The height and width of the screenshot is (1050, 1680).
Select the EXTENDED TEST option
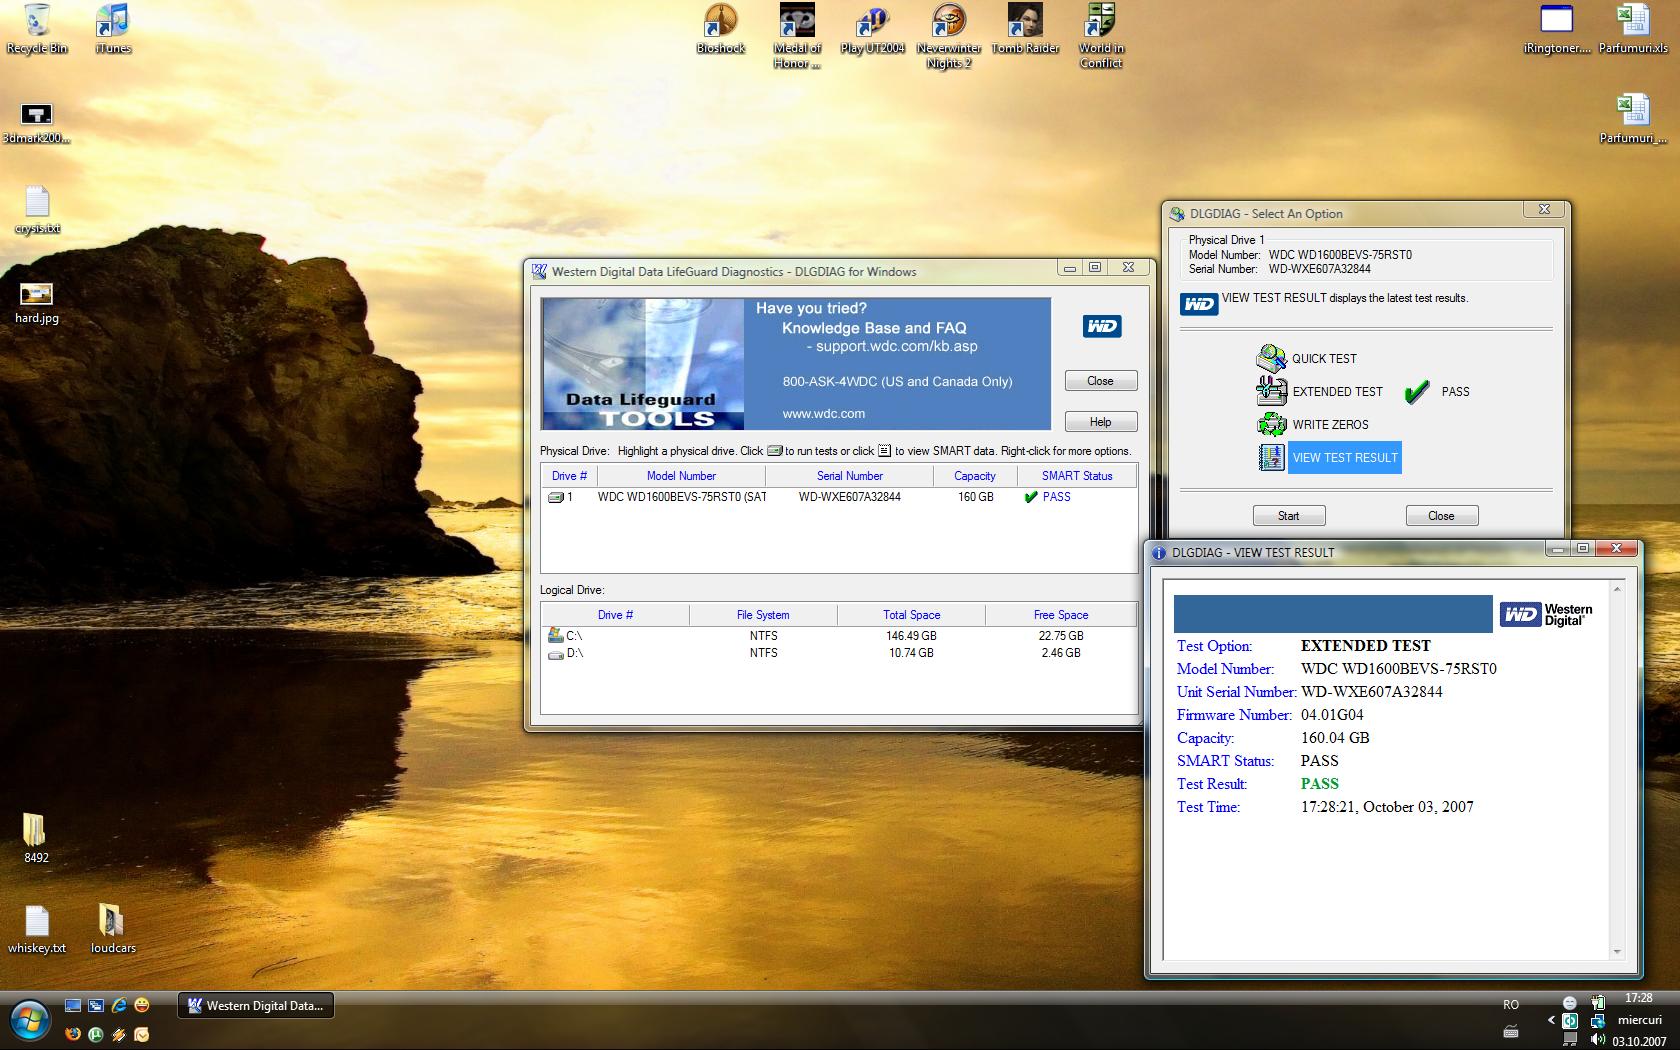[1337, 392]
